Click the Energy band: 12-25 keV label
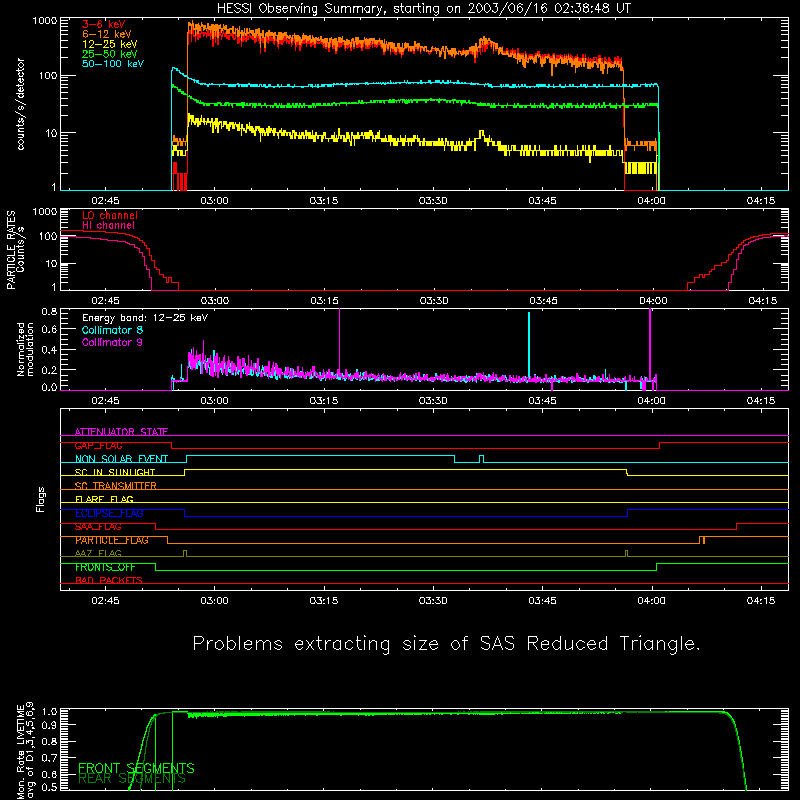800x800 pixels. (x=145, y=318)
